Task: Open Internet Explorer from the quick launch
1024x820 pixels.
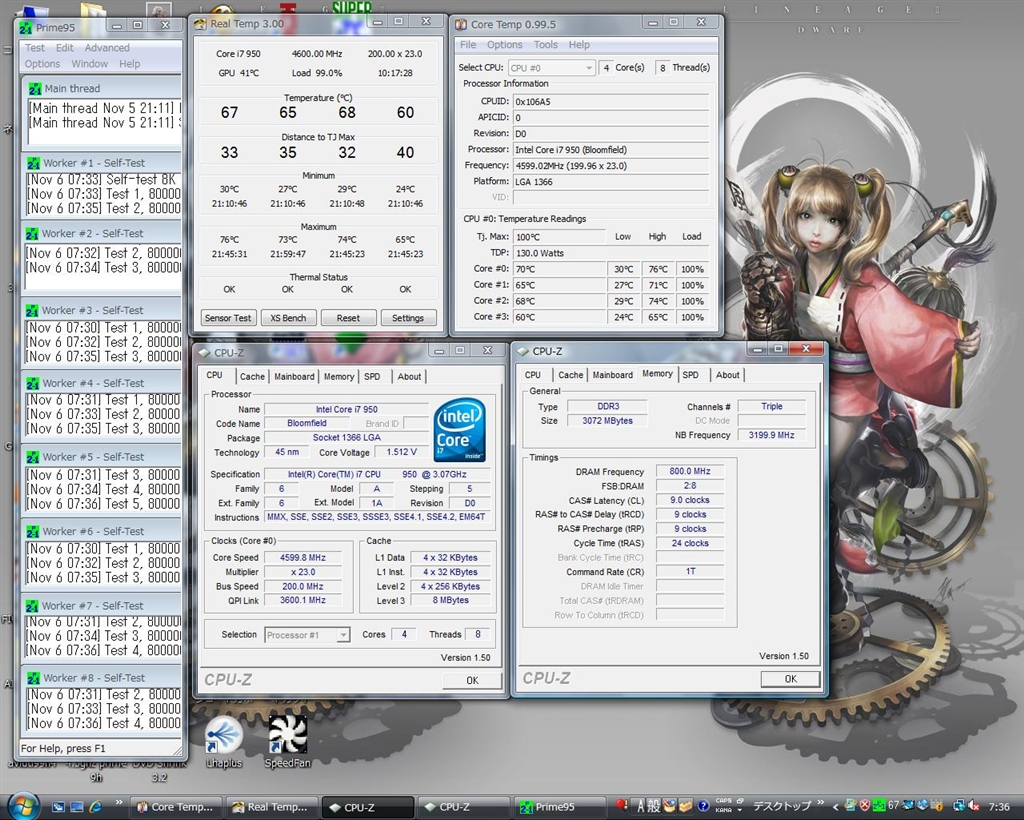Action: pos(96,806)
